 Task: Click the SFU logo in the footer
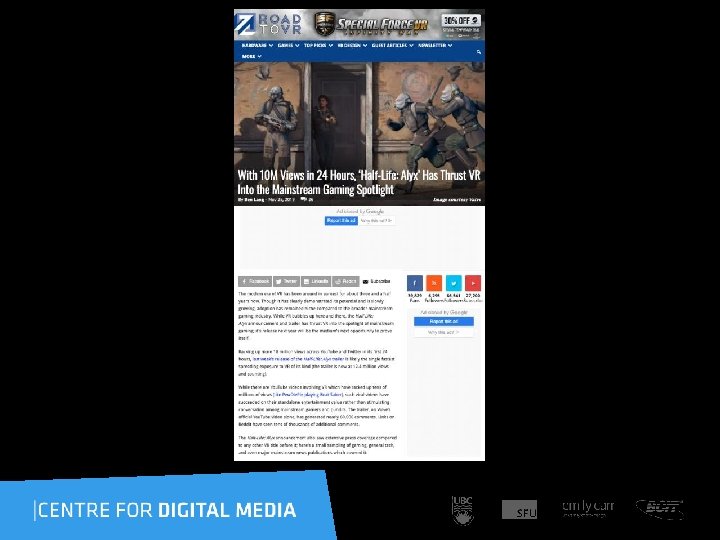(519, 510)
